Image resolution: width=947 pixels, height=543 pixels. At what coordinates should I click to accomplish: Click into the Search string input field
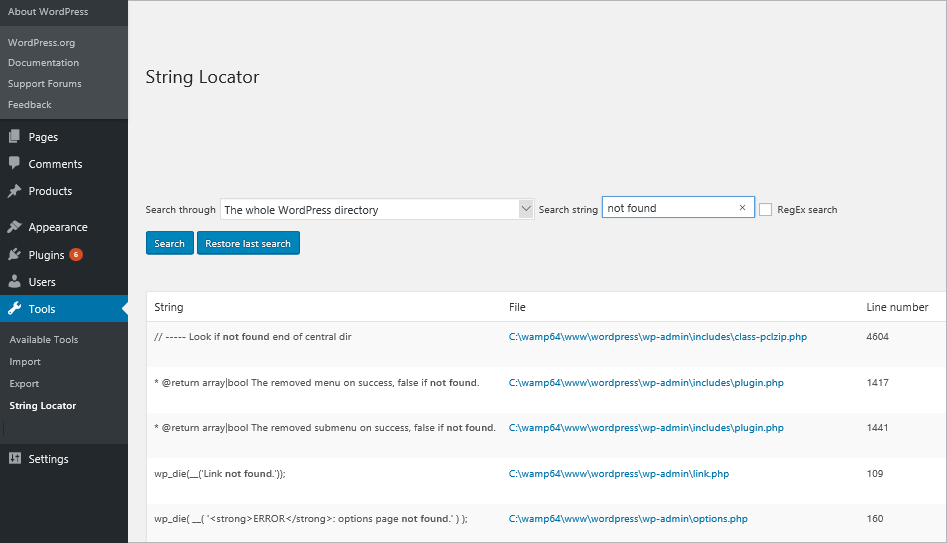coord(668,208)
